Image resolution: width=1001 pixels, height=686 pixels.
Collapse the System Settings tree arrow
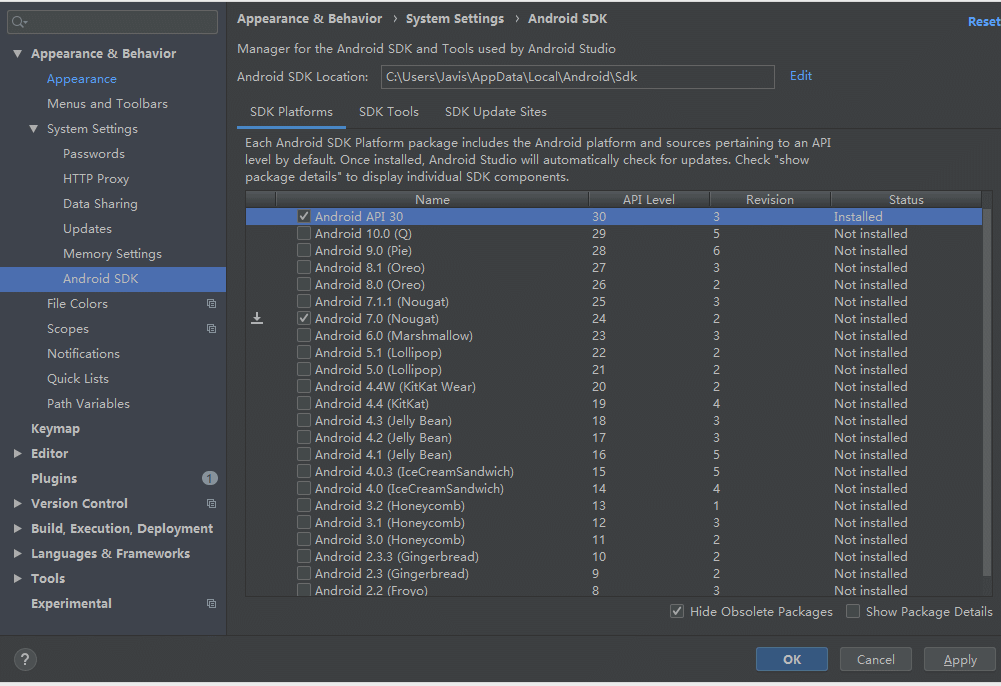(x=34, y=129)
